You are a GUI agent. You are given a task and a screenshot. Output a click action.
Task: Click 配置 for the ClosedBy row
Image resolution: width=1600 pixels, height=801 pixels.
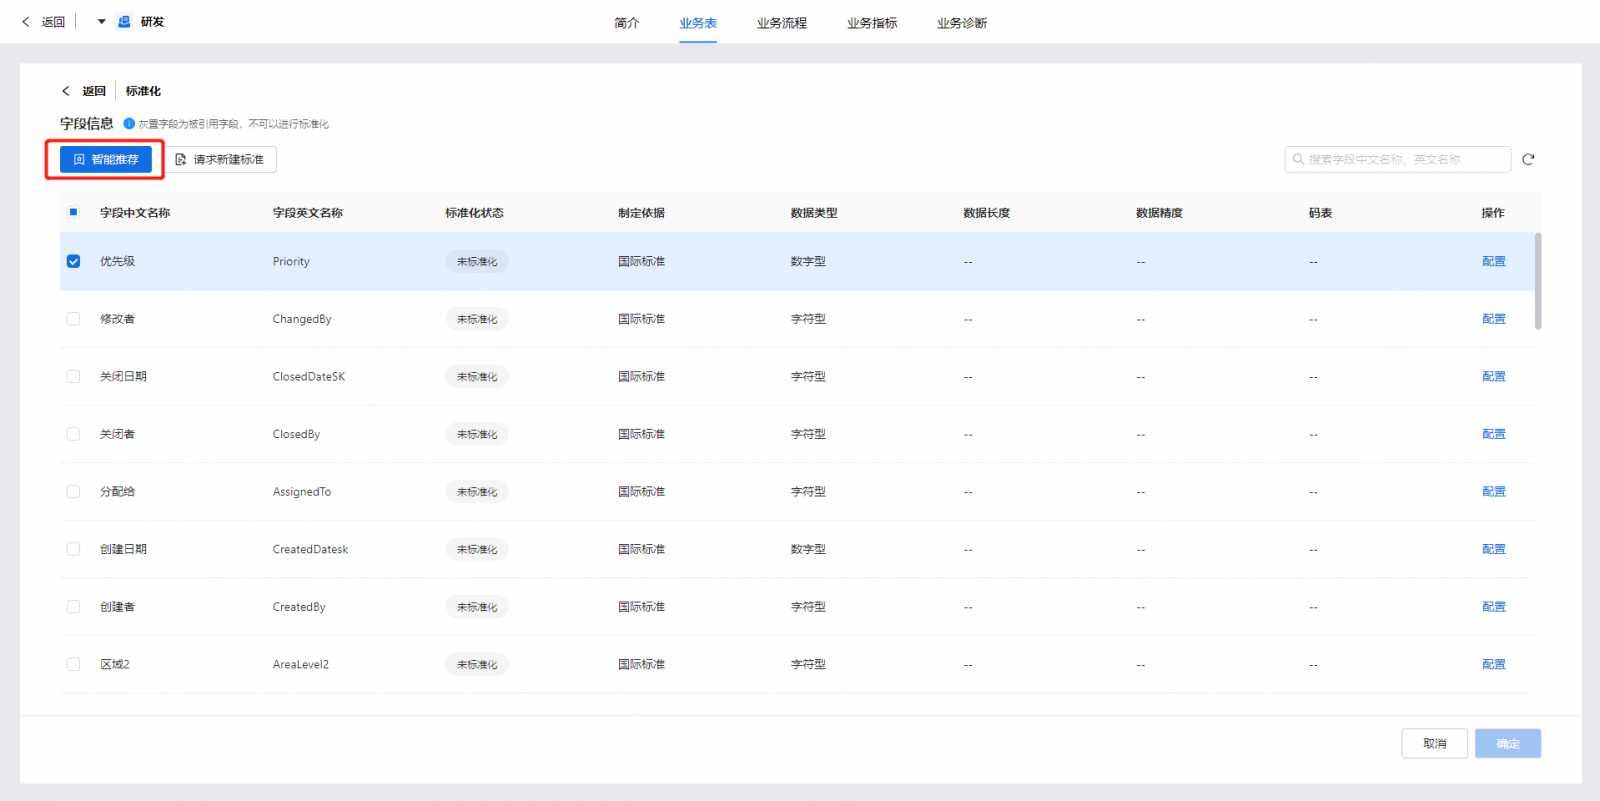coord(1494,434)
